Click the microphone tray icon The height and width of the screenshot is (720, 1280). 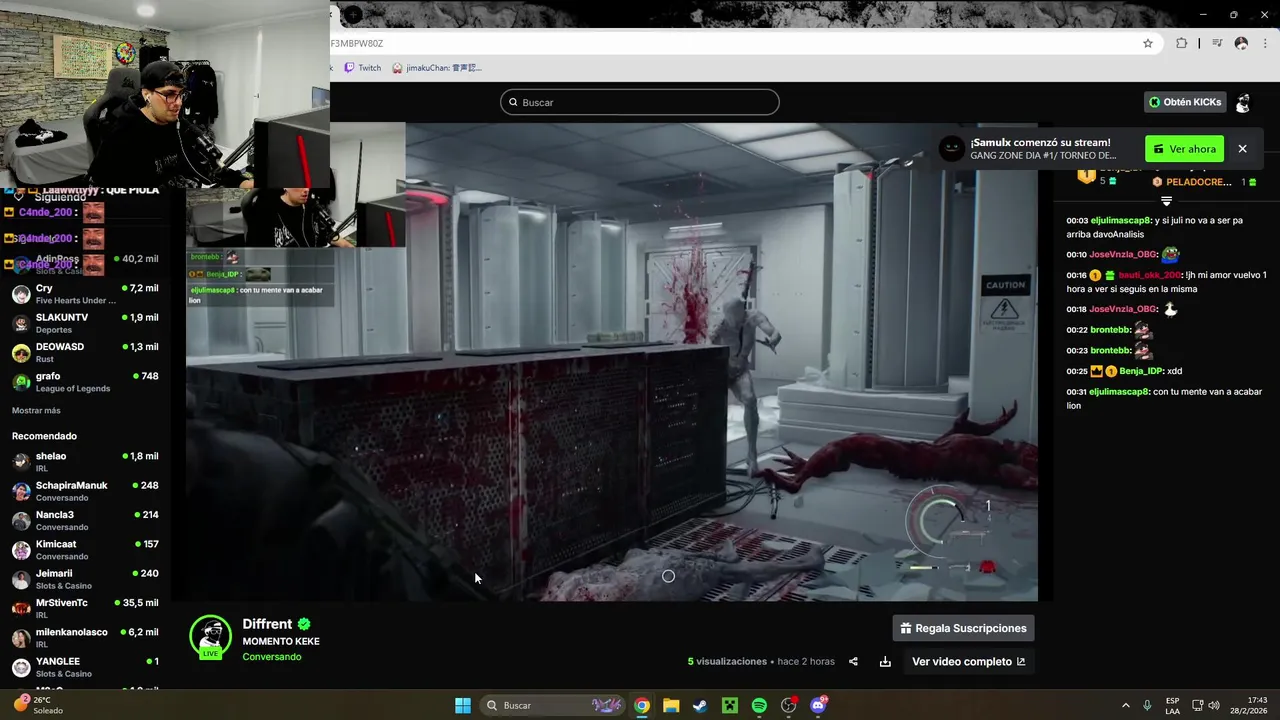click(1147, 705)
